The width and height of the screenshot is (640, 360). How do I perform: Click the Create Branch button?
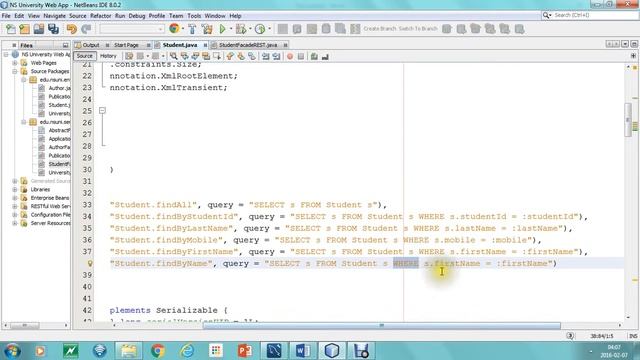(x=380, y=29)
